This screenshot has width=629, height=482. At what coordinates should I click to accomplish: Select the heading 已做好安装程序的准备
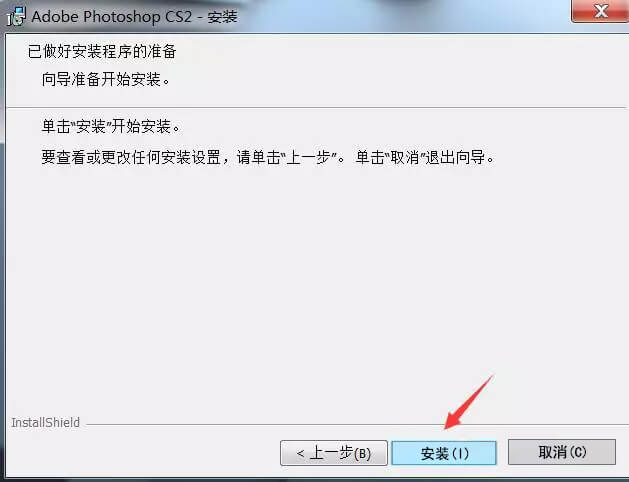102,51
